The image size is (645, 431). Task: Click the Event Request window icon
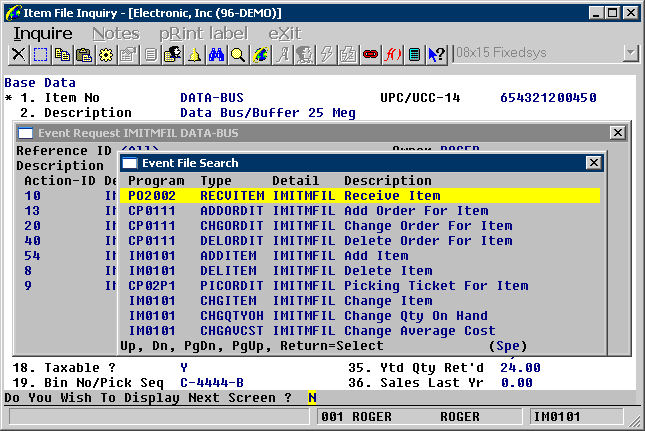(x=26, y=133)
